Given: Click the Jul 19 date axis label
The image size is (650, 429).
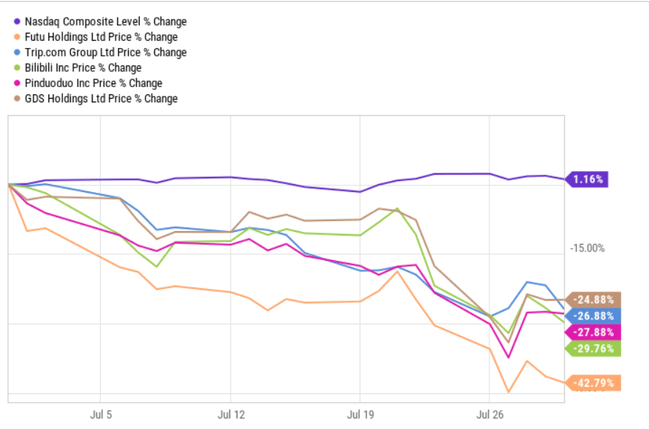Looking at the screenshot, I should (x=360, y=411).
